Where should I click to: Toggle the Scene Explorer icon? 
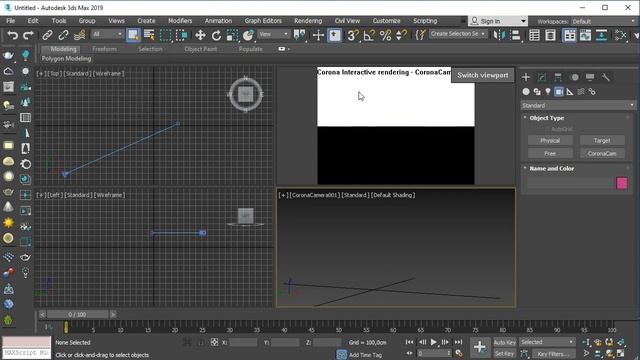click(x=534, y=36)
